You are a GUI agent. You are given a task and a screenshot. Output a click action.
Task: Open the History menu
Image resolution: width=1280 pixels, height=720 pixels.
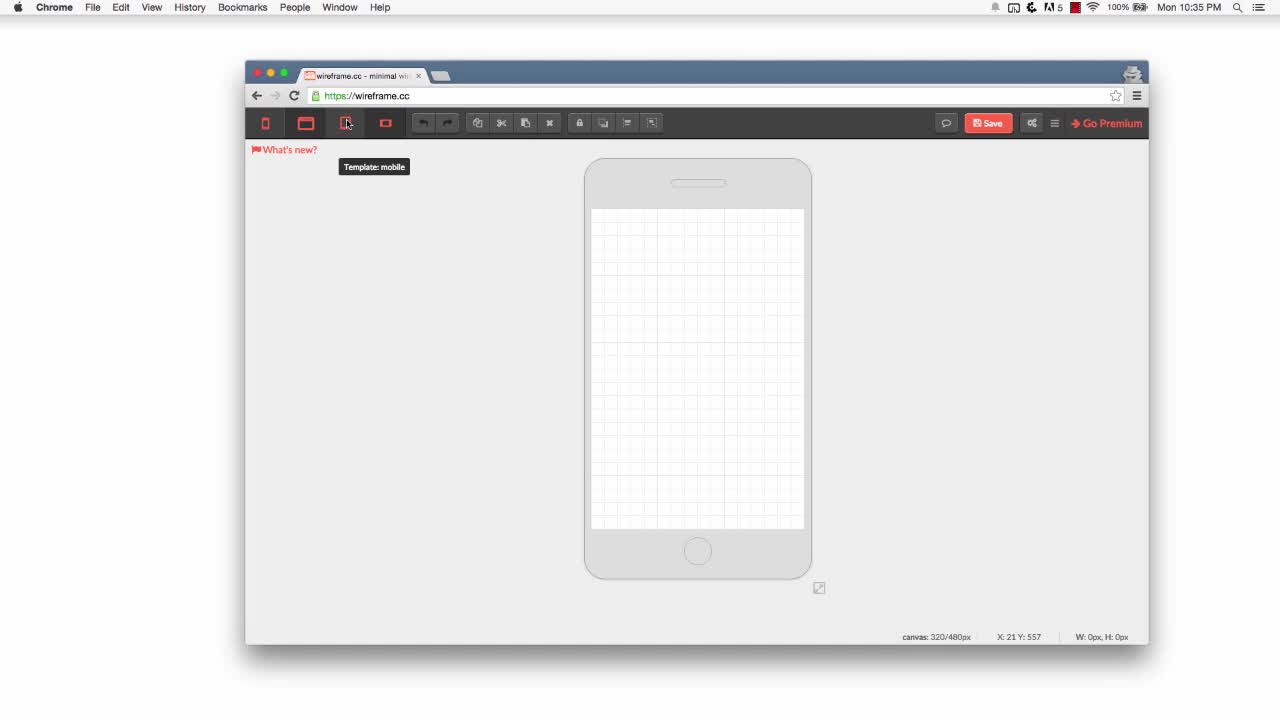[x=190, y=7]
